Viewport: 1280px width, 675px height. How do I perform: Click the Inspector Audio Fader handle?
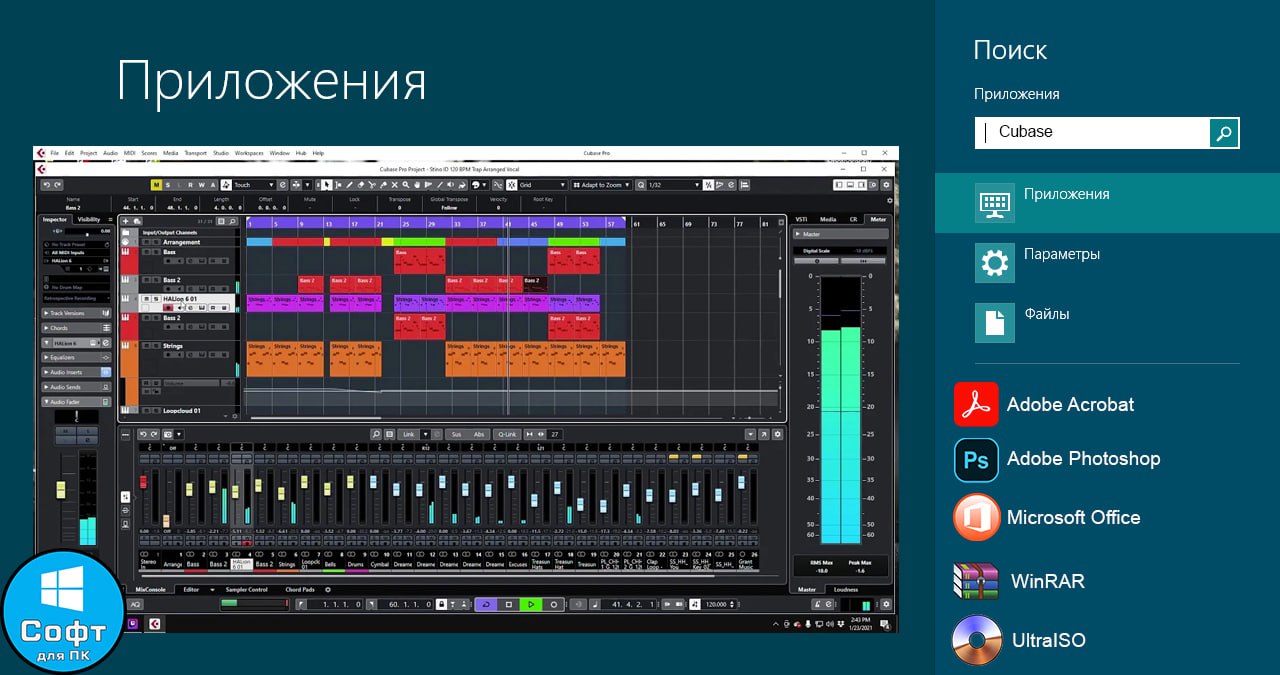tap(59, 490)
